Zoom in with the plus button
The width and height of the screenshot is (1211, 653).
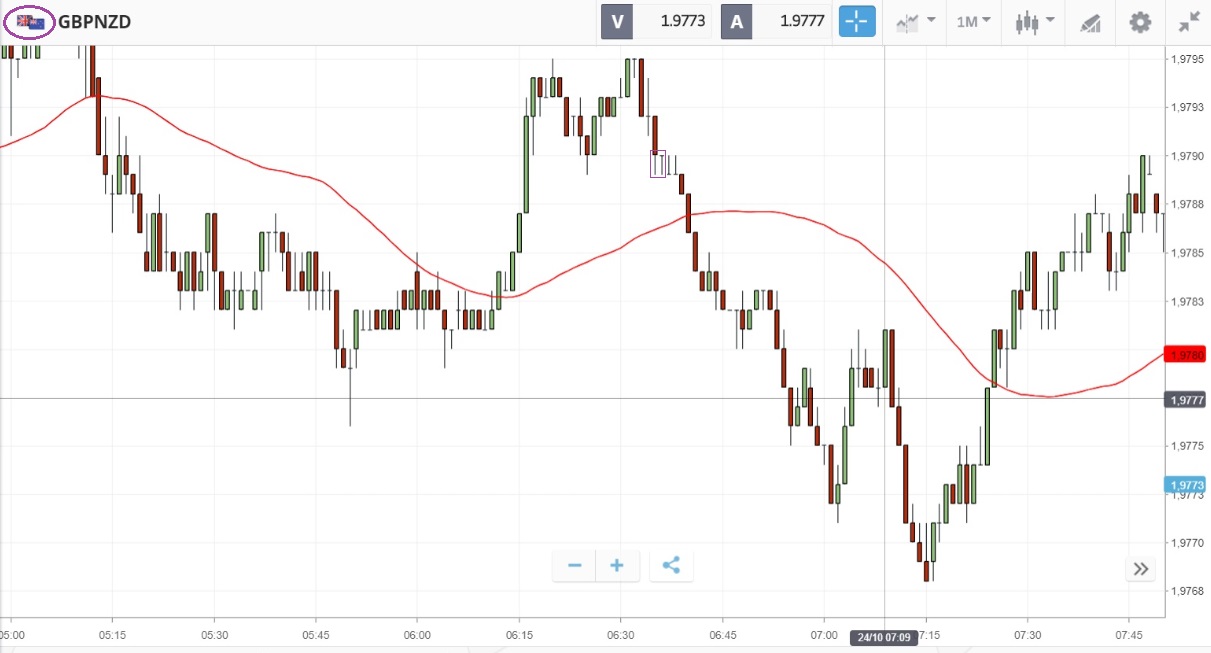click(617, 566)
